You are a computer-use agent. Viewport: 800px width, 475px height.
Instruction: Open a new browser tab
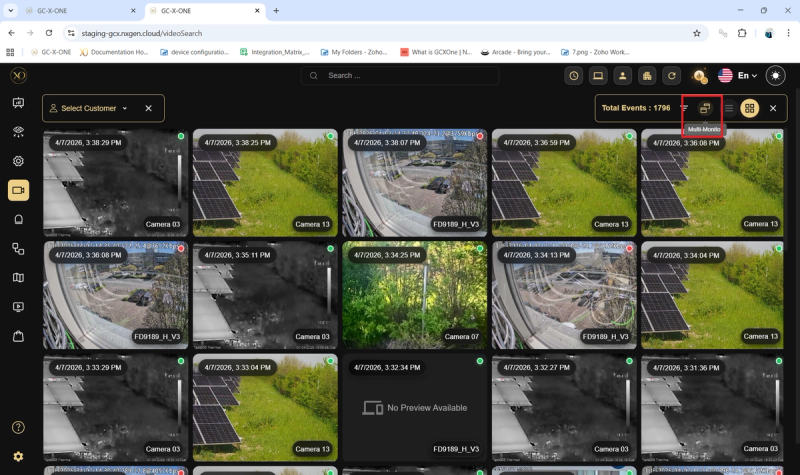(x=276, y=10)
